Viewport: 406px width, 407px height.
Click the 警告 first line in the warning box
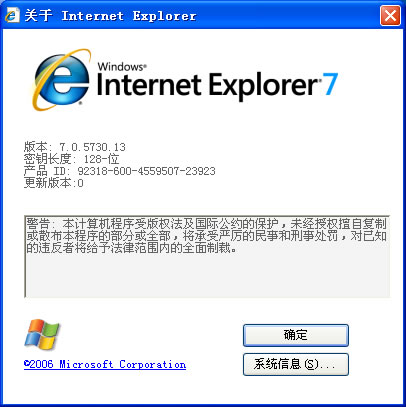click(x=206, y=223)
